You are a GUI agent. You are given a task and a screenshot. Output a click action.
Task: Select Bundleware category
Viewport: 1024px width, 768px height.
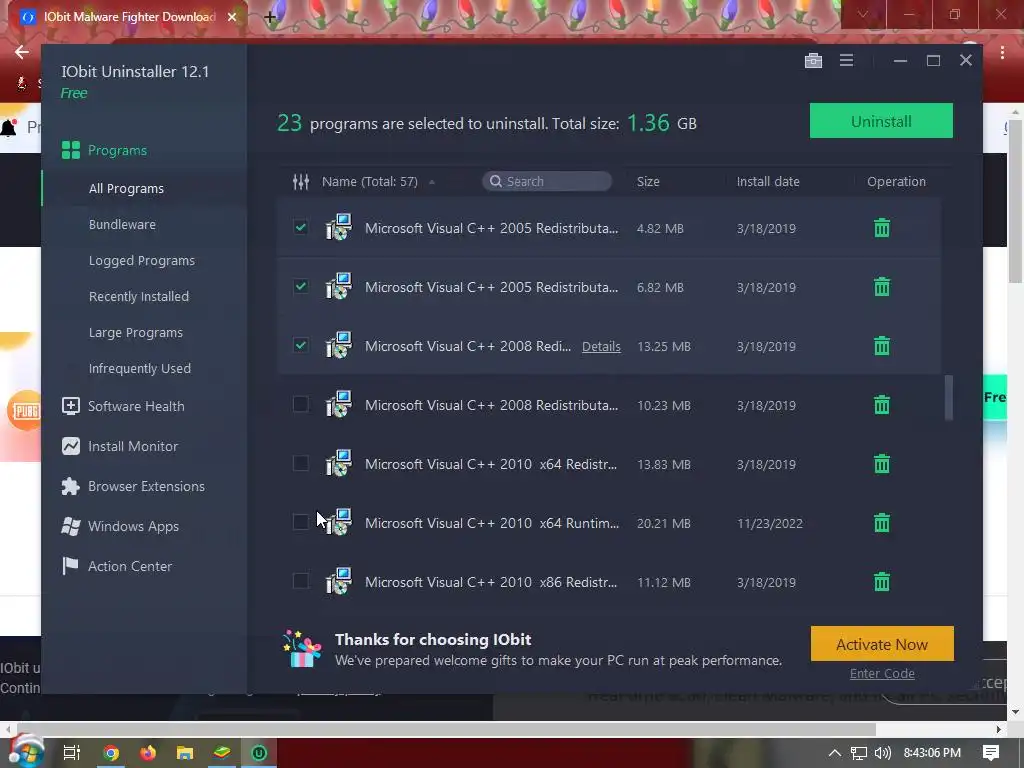122,224
